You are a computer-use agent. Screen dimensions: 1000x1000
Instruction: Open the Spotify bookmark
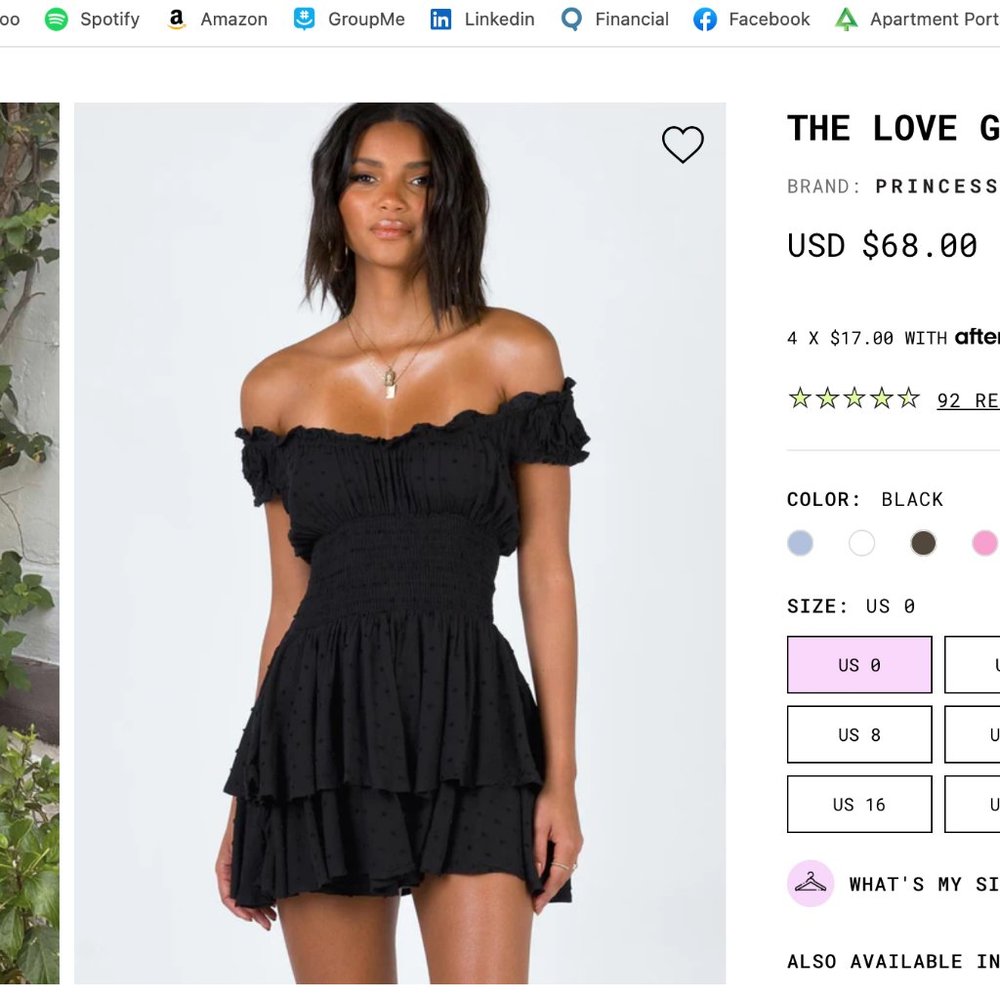(91, 19)
